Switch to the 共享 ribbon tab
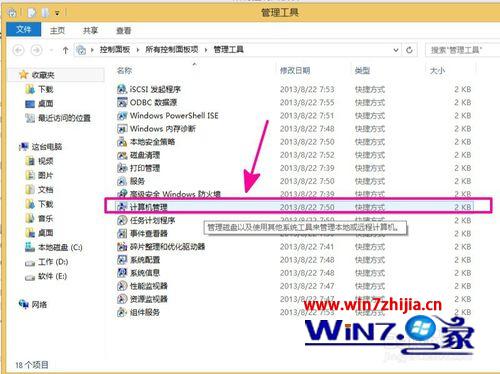 pos(90,30)
